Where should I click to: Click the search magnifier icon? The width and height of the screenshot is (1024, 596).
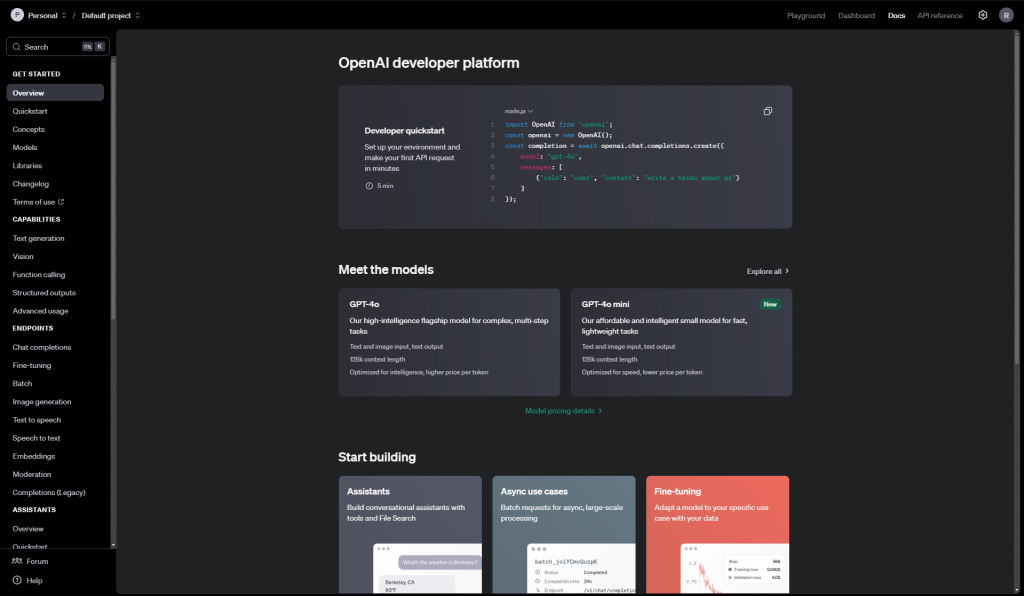point(16,47)
